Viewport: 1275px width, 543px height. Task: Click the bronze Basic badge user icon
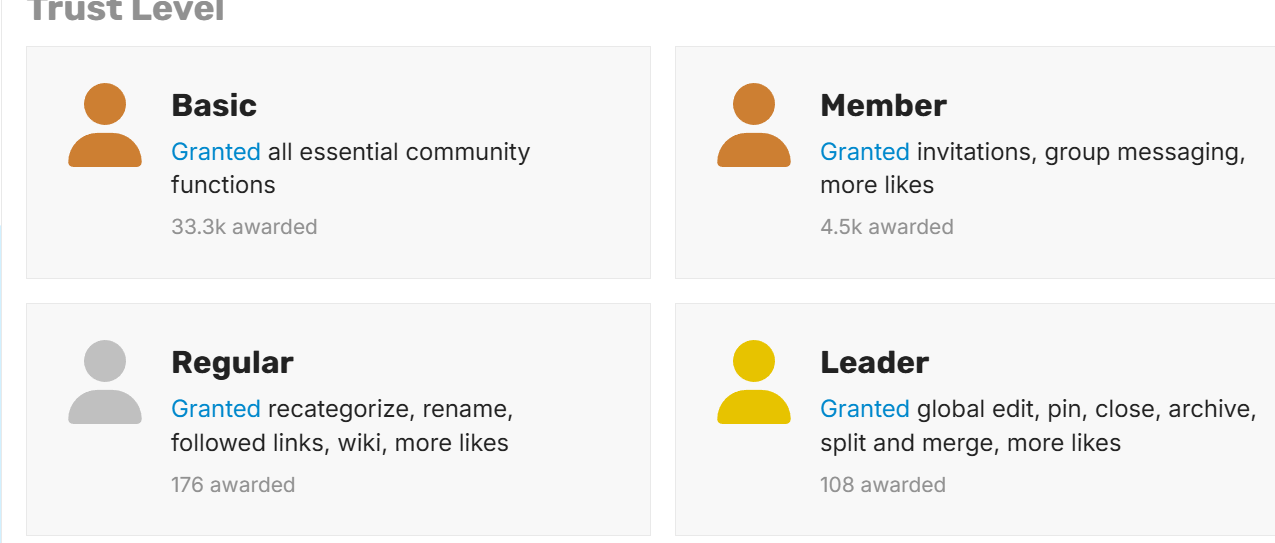(x=105, y=125)
